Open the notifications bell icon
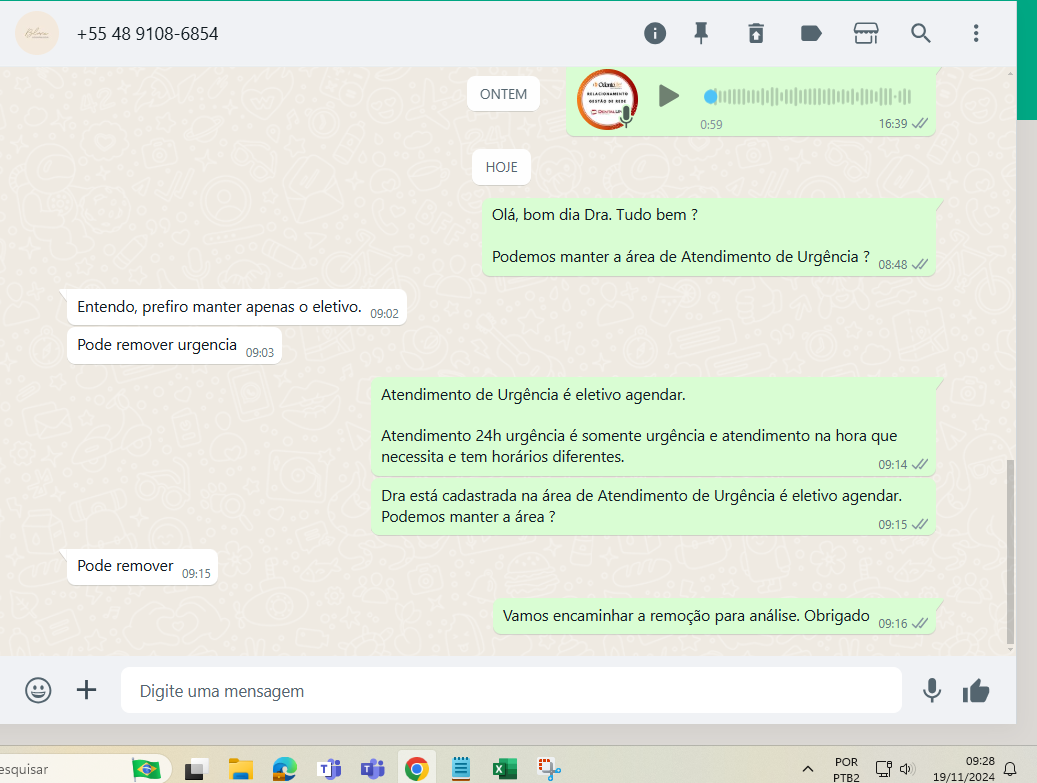 pos(1010,769)
